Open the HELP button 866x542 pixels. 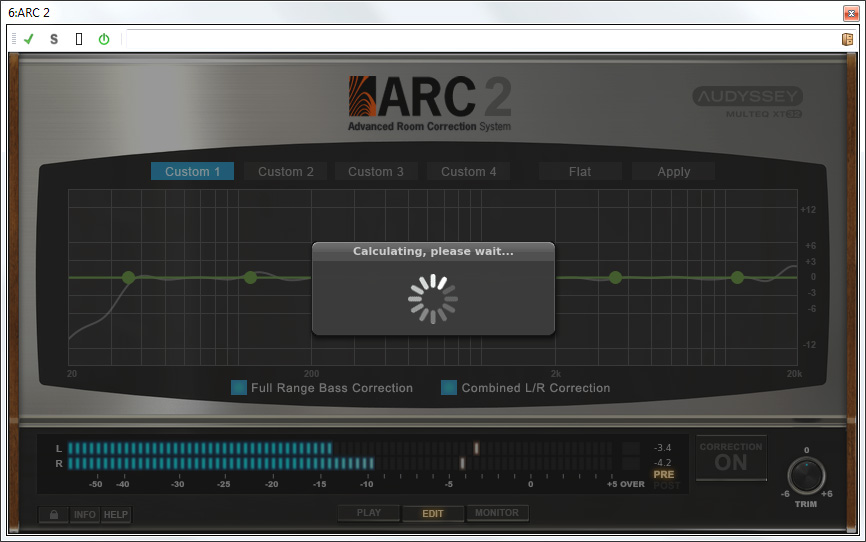coord(116,515)
